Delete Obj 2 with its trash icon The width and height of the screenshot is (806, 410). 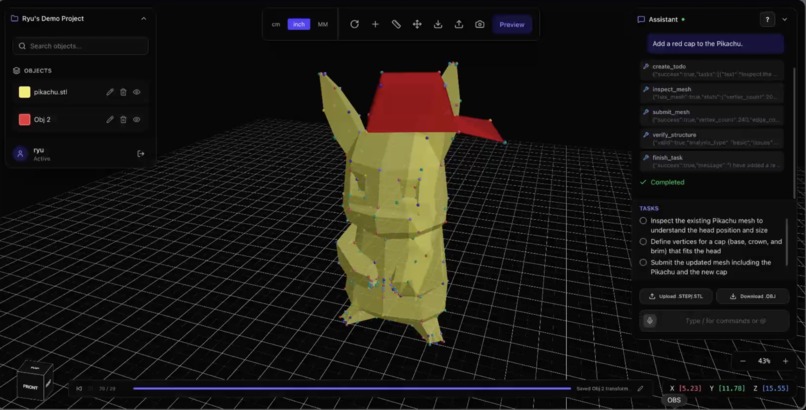pyautogui.click(x=123, y=119)
